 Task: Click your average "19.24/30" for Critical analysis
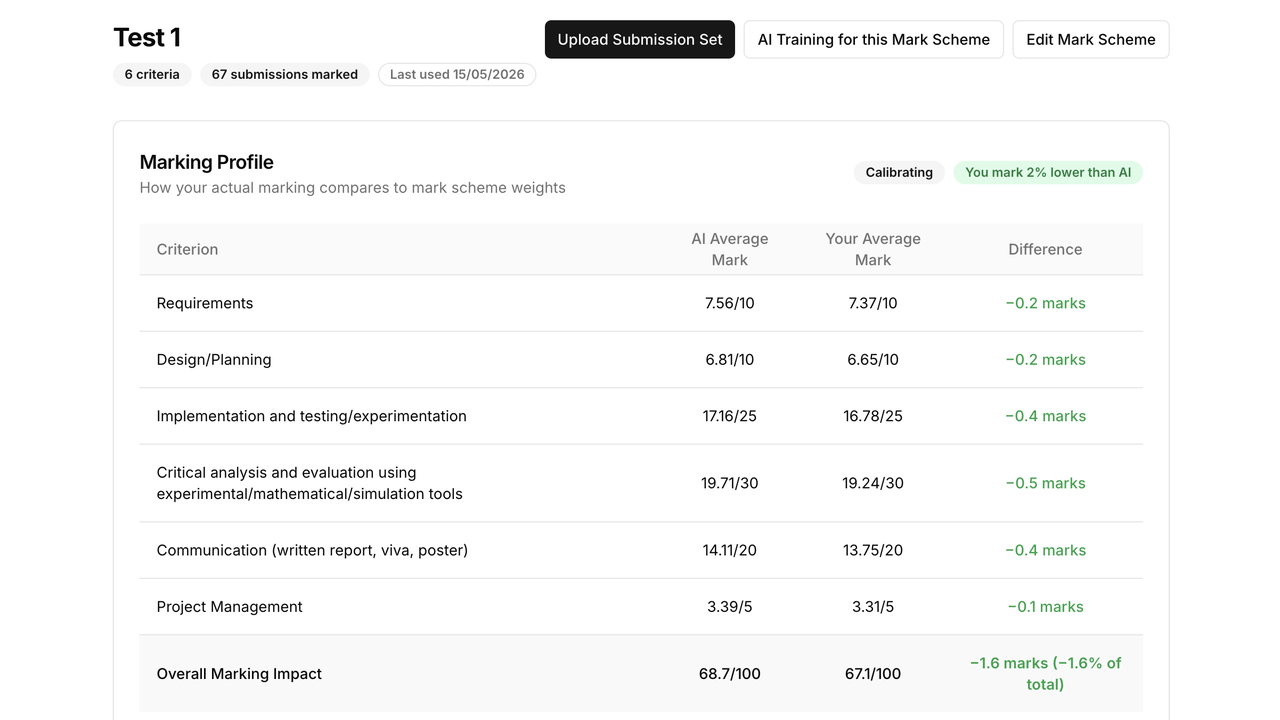pos(873,484)
